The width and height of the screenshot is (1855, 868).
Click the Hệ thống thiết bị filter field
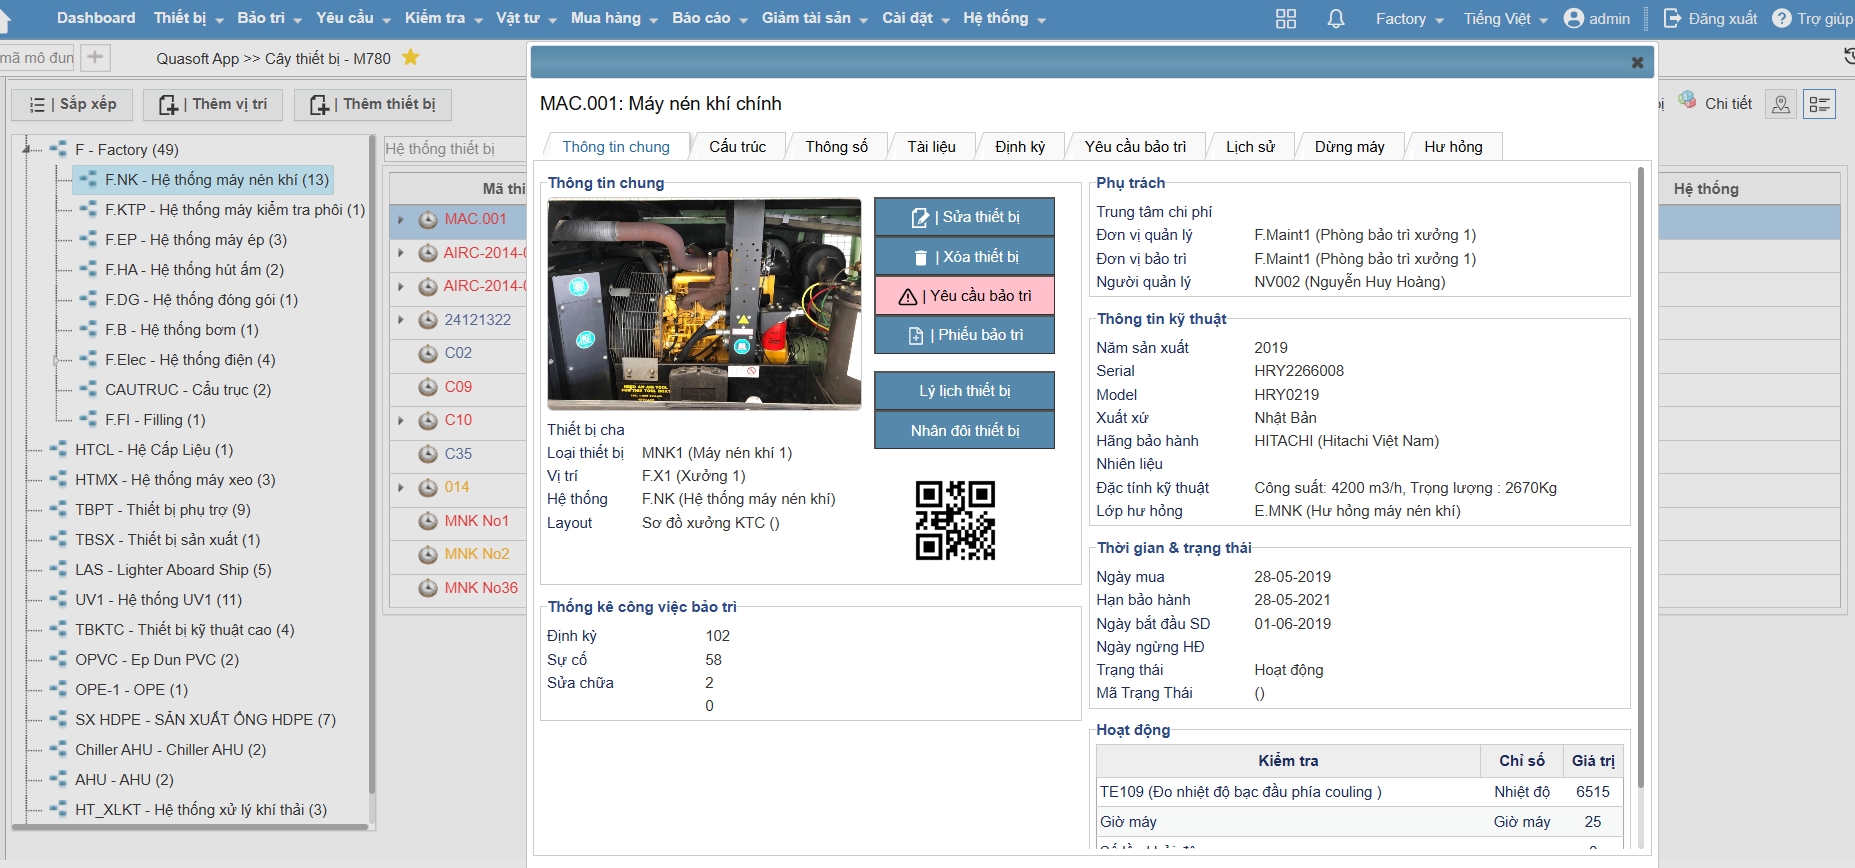coord(455,149)
